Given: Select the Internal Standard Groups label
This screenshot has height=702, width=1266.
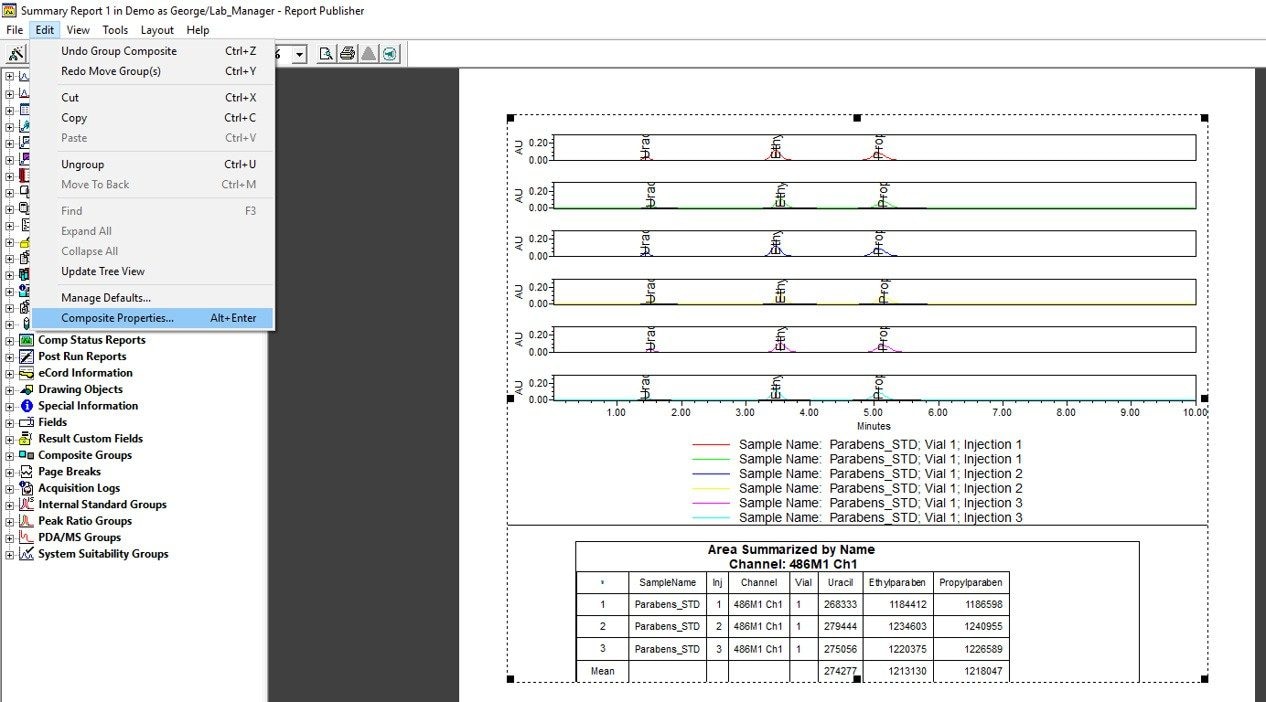Looking at the screenshot, I should click(102, 505).
